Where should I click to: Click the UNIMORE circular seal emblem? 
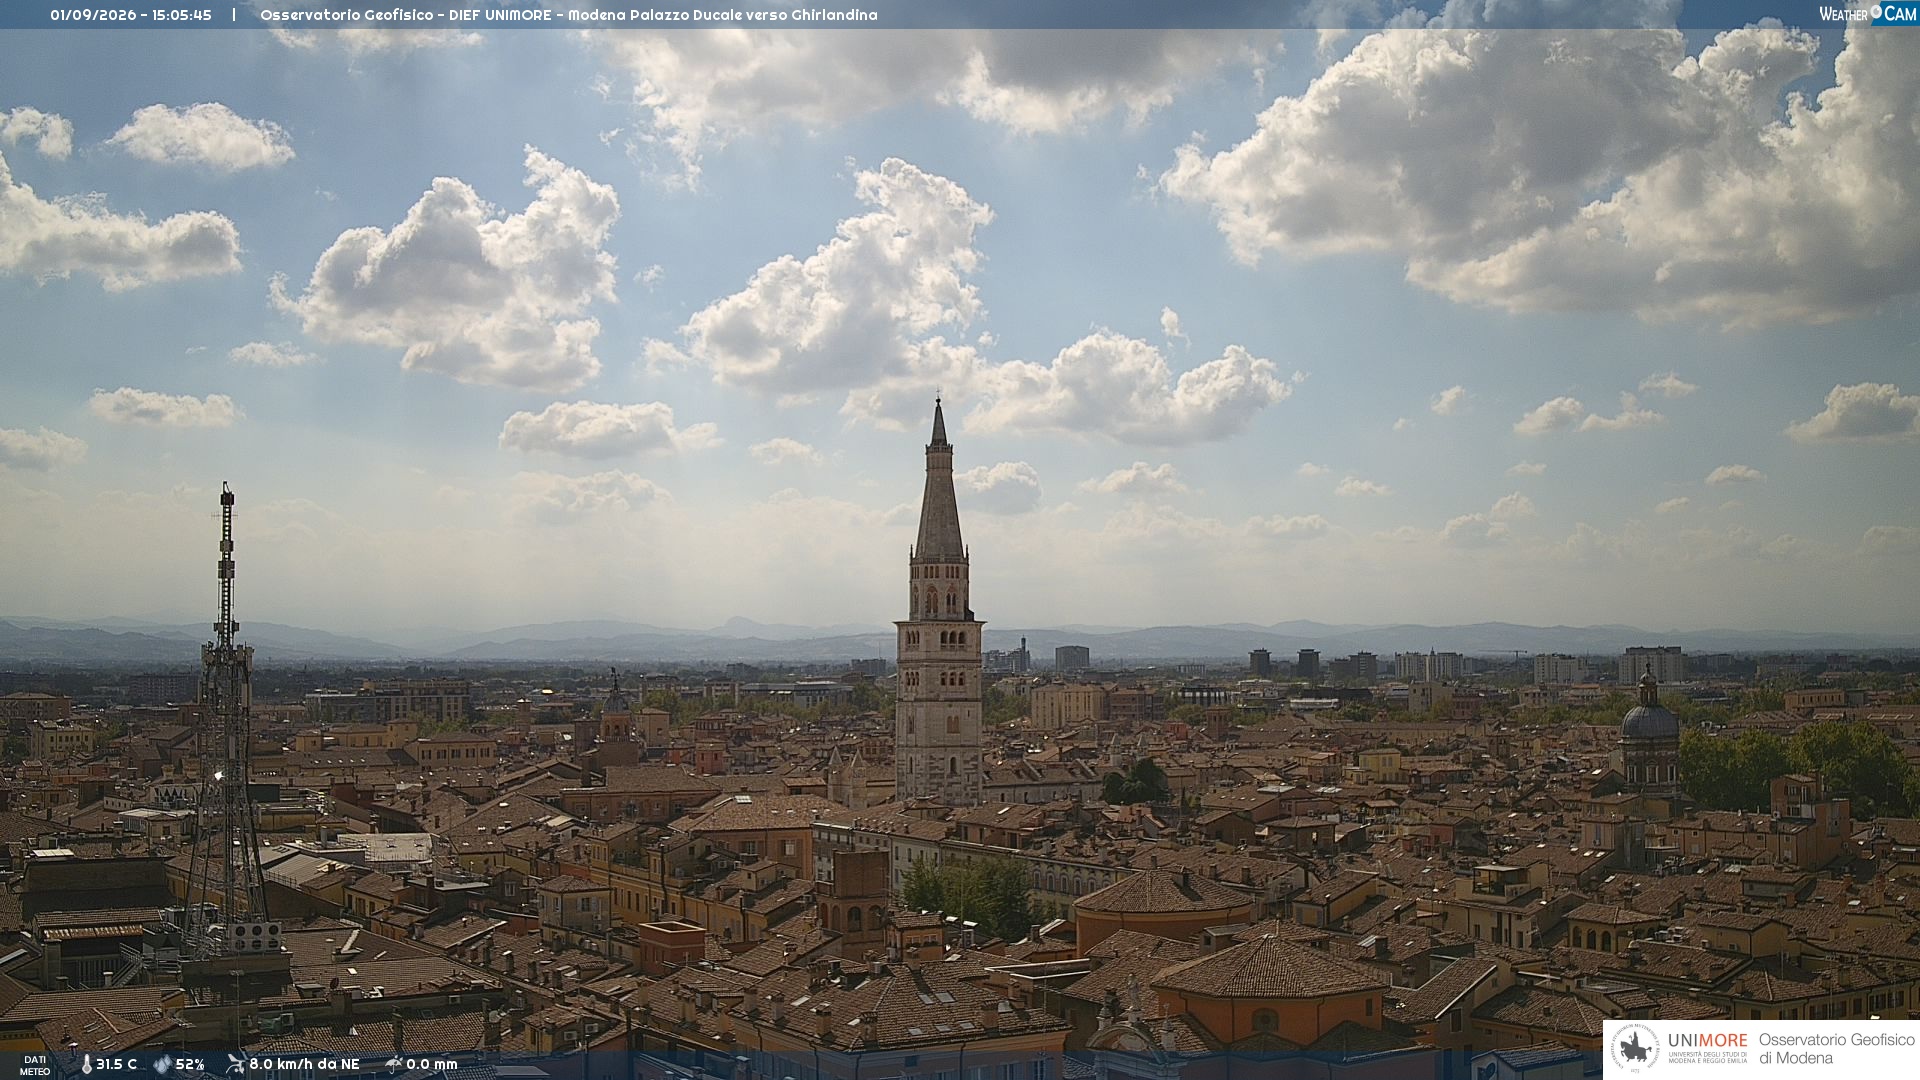point(1634,1049)
